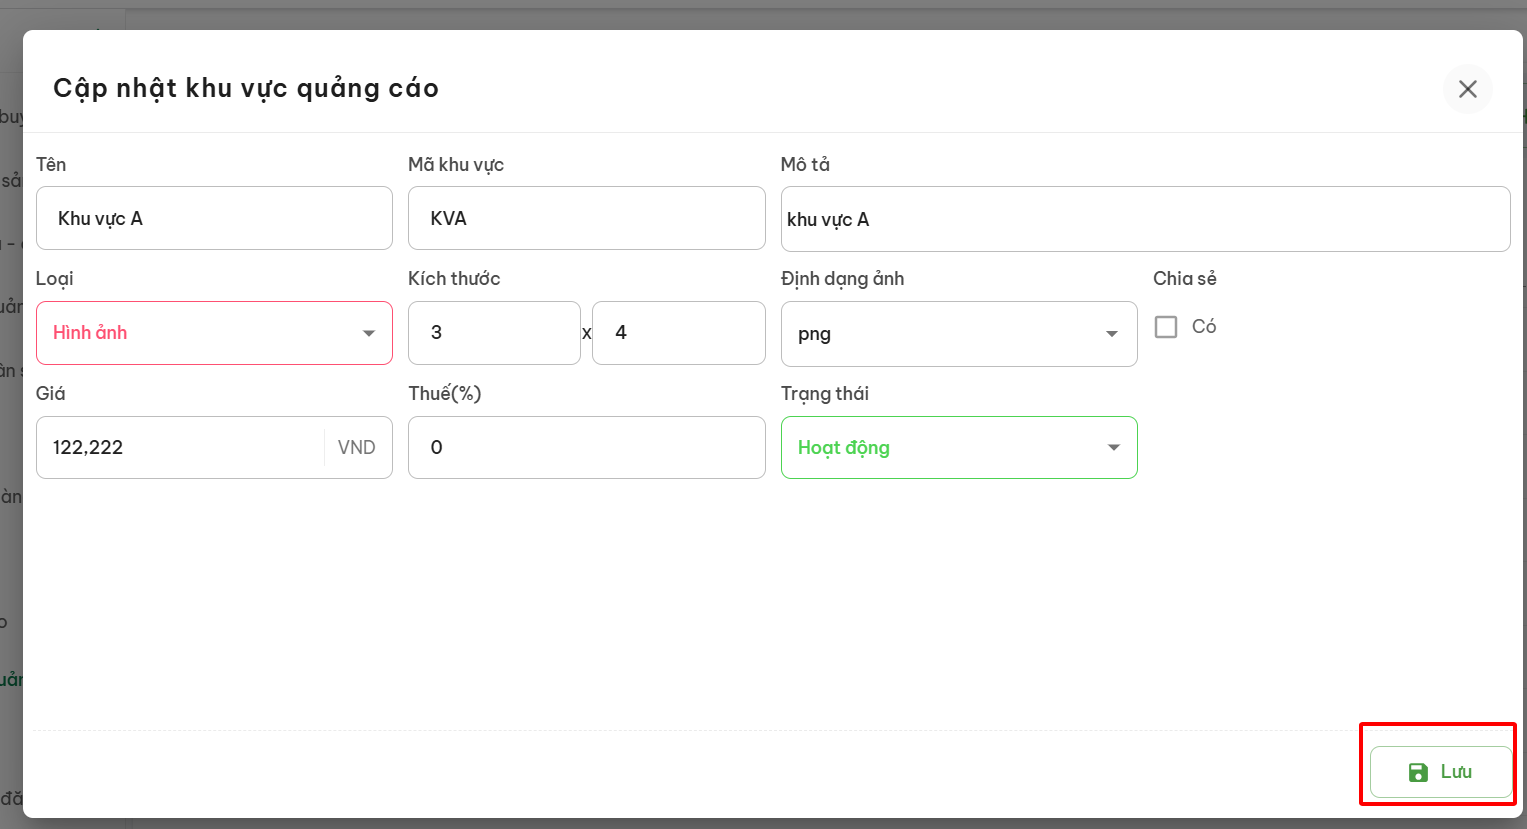The image size is (1527, 829).
Task: Click the Lưu save button
Action: pos(1441,772)
